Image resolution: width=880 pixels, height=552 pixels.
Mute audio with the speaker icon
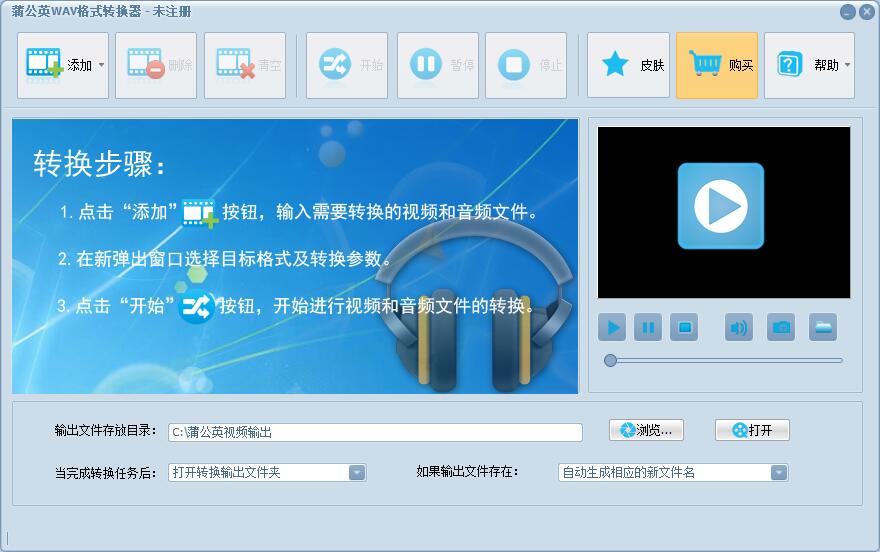[x=739, y=327]
